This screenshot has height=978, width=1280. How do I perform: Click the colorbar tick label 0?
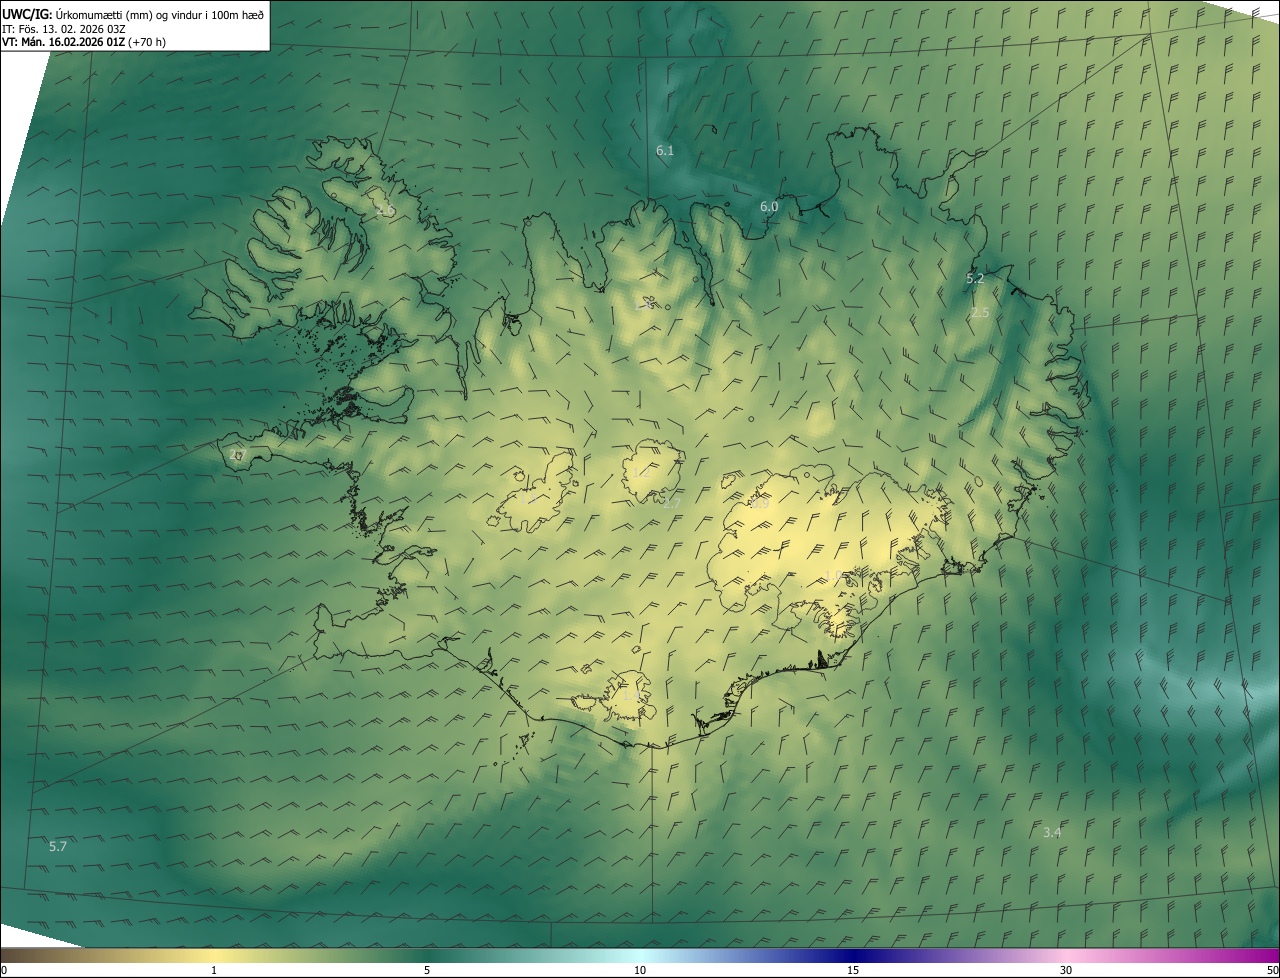pyautogui.click(x=4, y=971)
